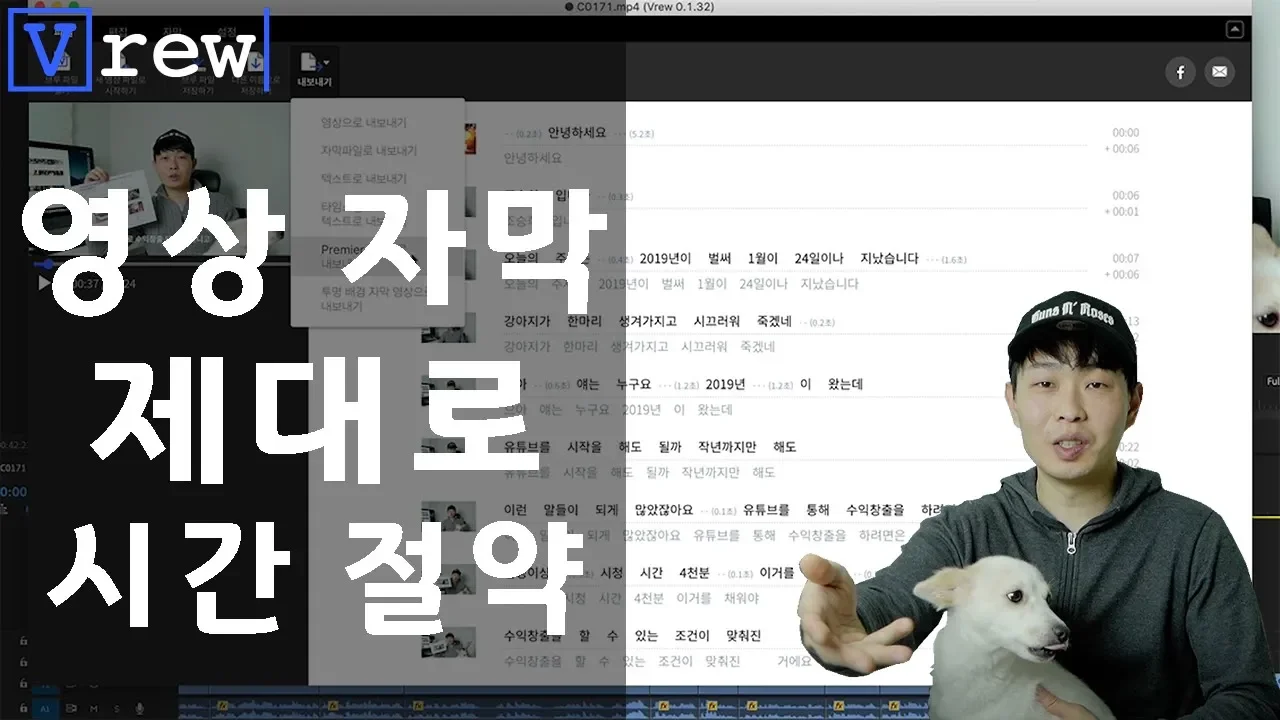Play the video with the preview play button
The image size is (1280, 720).
point(44,283)
